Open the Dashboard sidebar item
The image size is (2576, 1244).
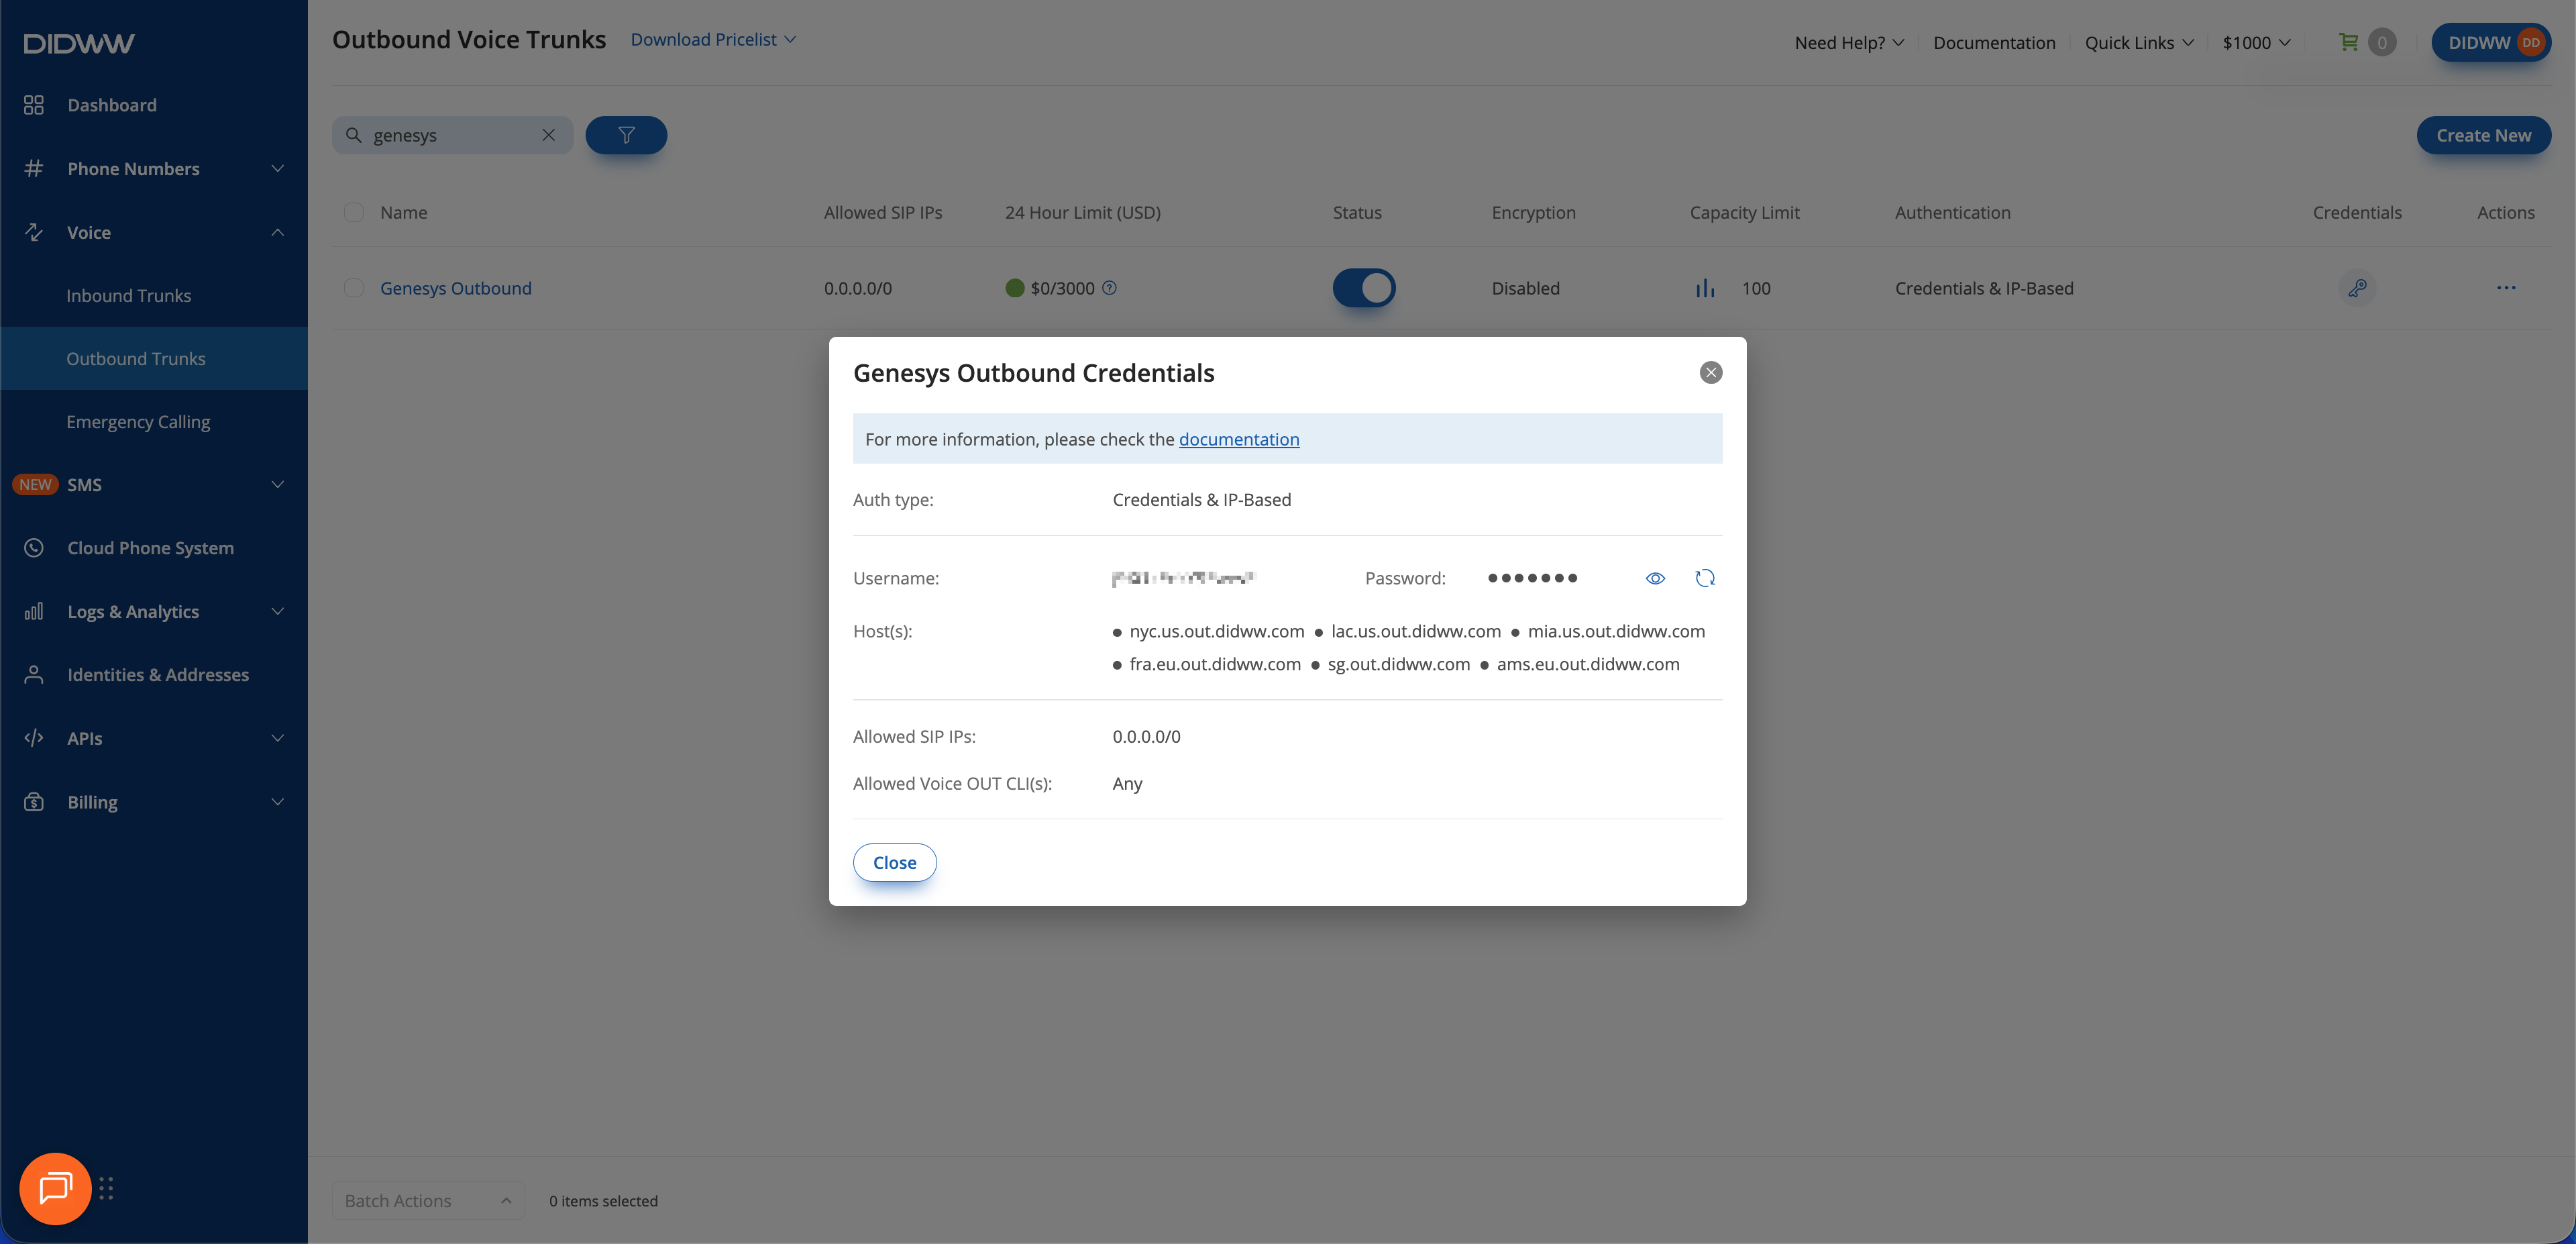tap(111, 105)
